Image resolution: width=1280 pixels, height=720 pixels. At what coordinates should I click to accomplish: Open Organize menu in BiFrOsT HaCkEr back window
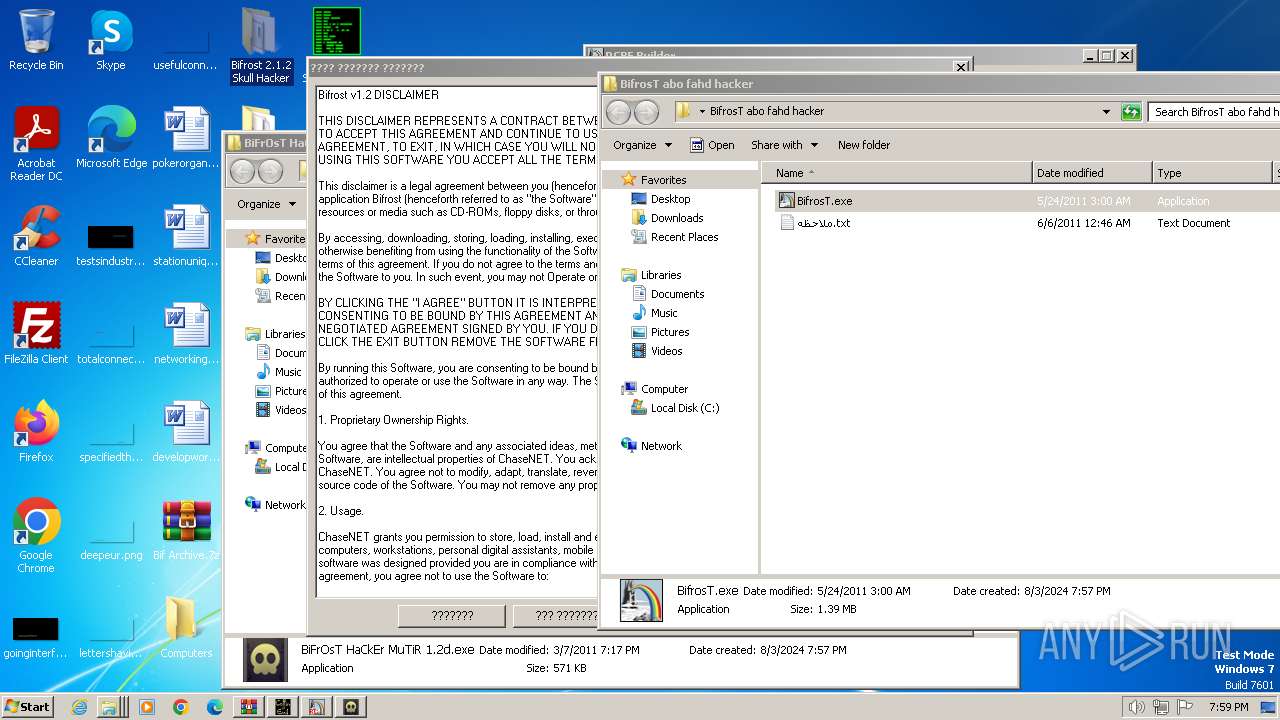pos(265,204)
